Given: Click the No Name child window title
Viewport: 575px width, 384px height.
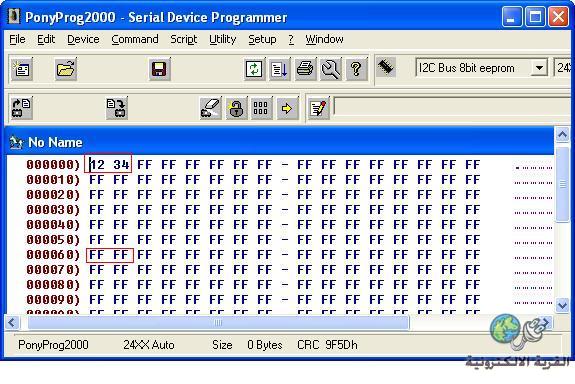Looking at the screenshot, I should (x=55, y=142).
